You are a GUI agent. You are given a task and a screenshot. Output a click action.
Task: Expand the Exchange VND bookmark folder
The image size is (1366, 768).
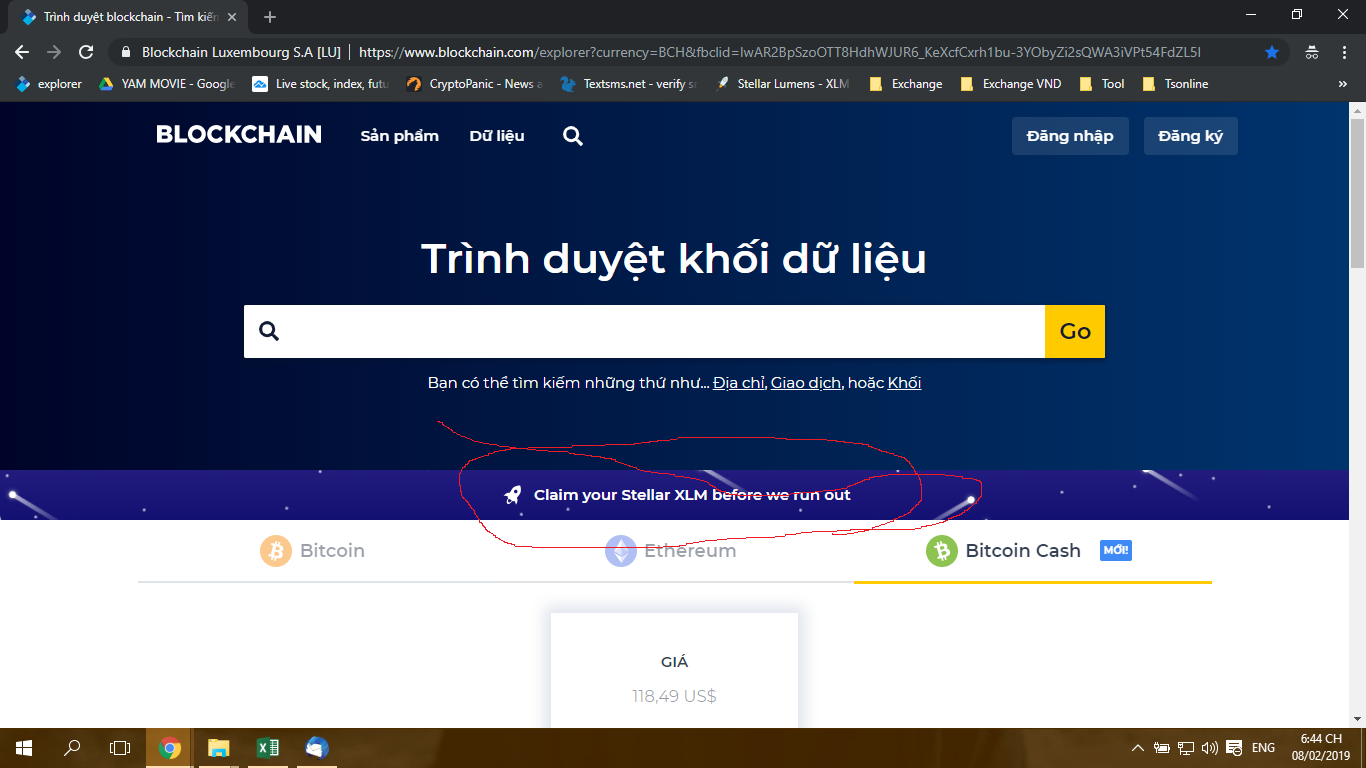1011,84
